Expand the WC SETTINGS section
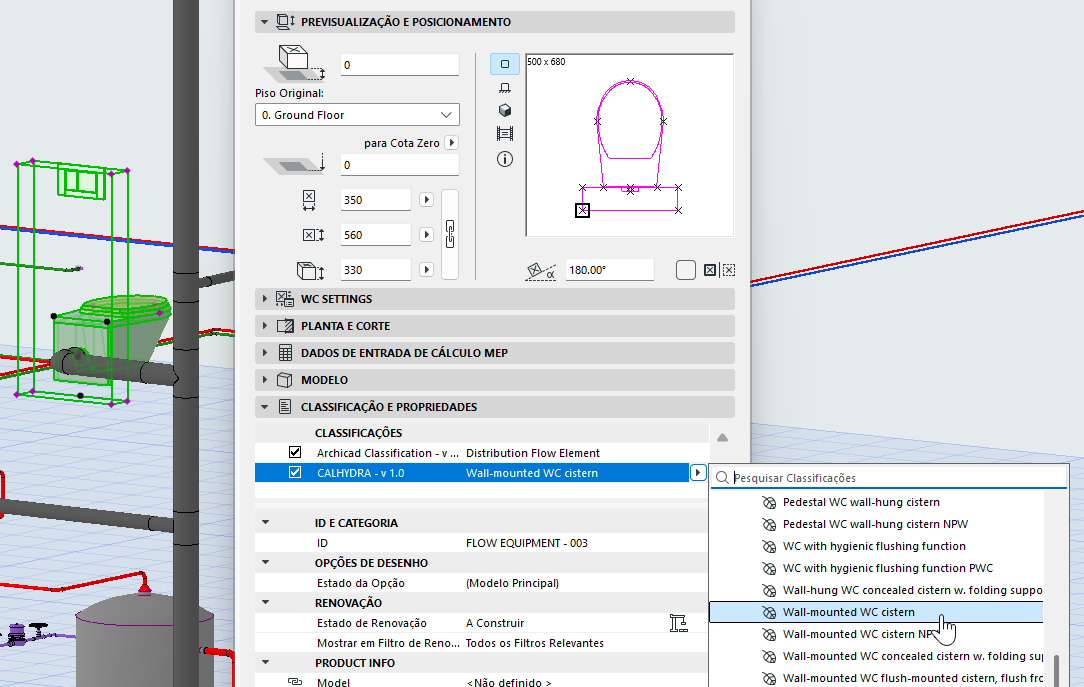 [264, 299]
